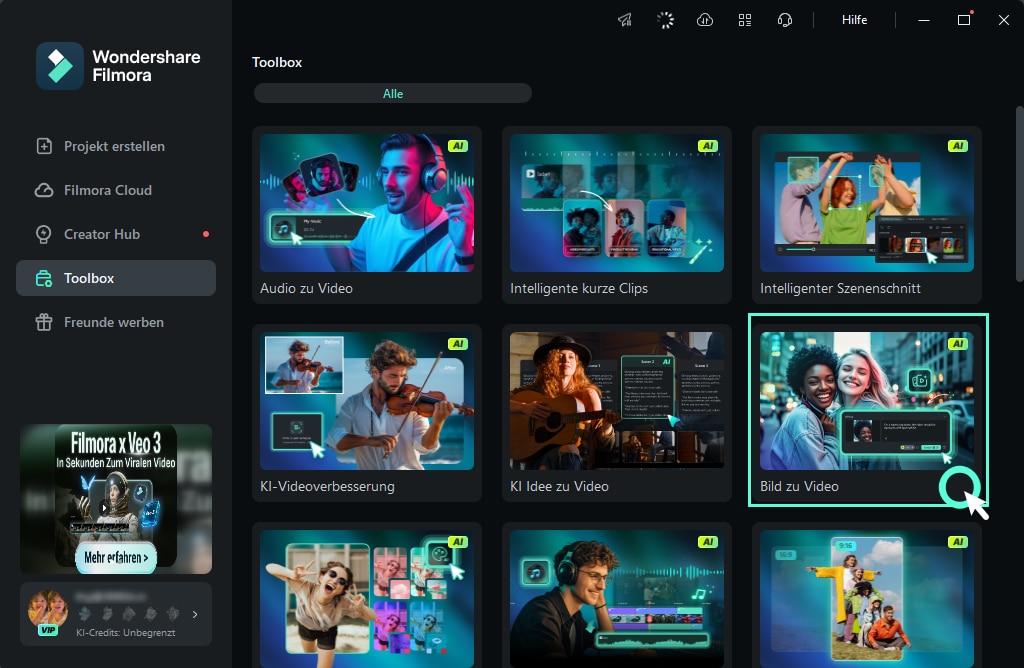Click the vertical scrollbar of Toolbox
The width and height of the screenshot is (1024, 668).
(1019, 194)
